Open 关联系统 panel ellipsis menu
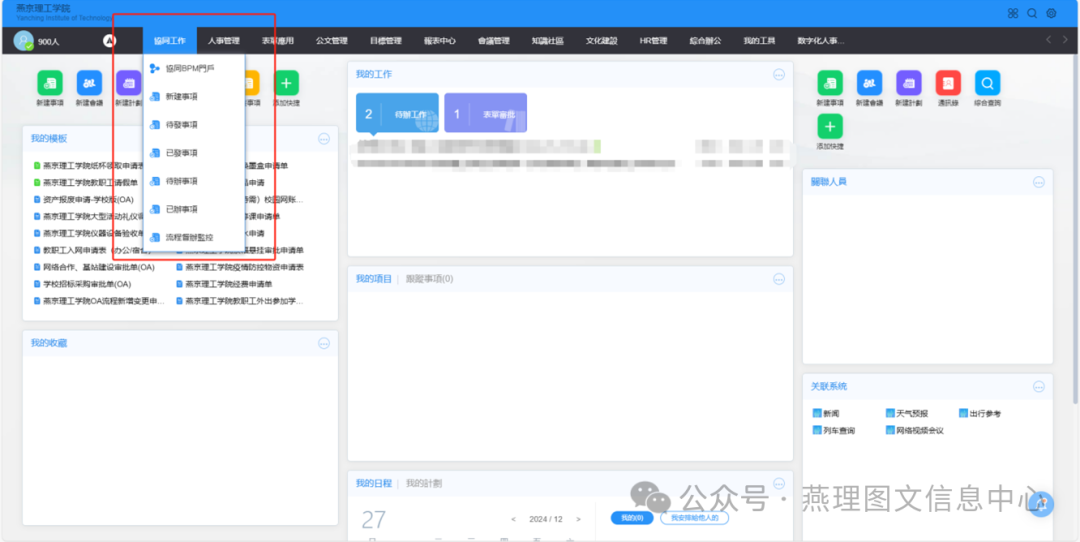This screenshot has width=1080, height=542. click(1038, 387)
